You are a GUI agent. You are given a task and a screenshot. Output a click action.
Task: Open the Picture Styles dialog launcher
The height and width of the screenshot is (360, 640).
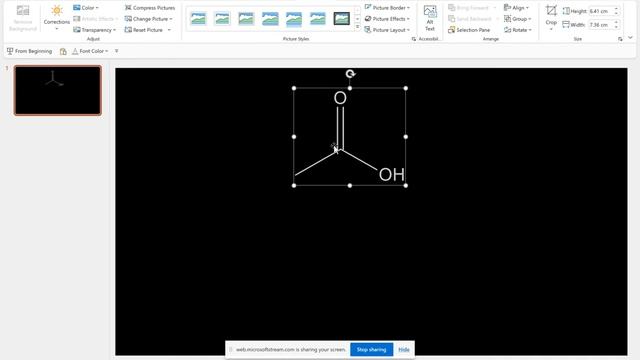[414, 39]
